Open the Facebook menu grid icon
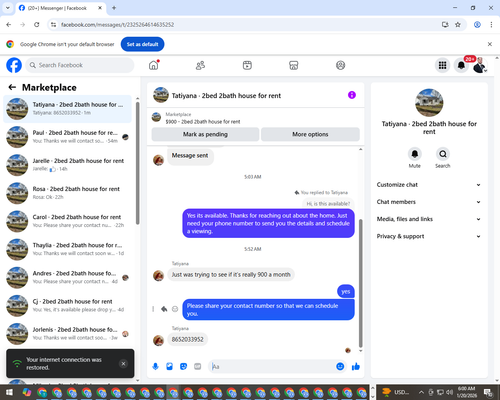This screenshot has width=500, height=400. (442, 65)
